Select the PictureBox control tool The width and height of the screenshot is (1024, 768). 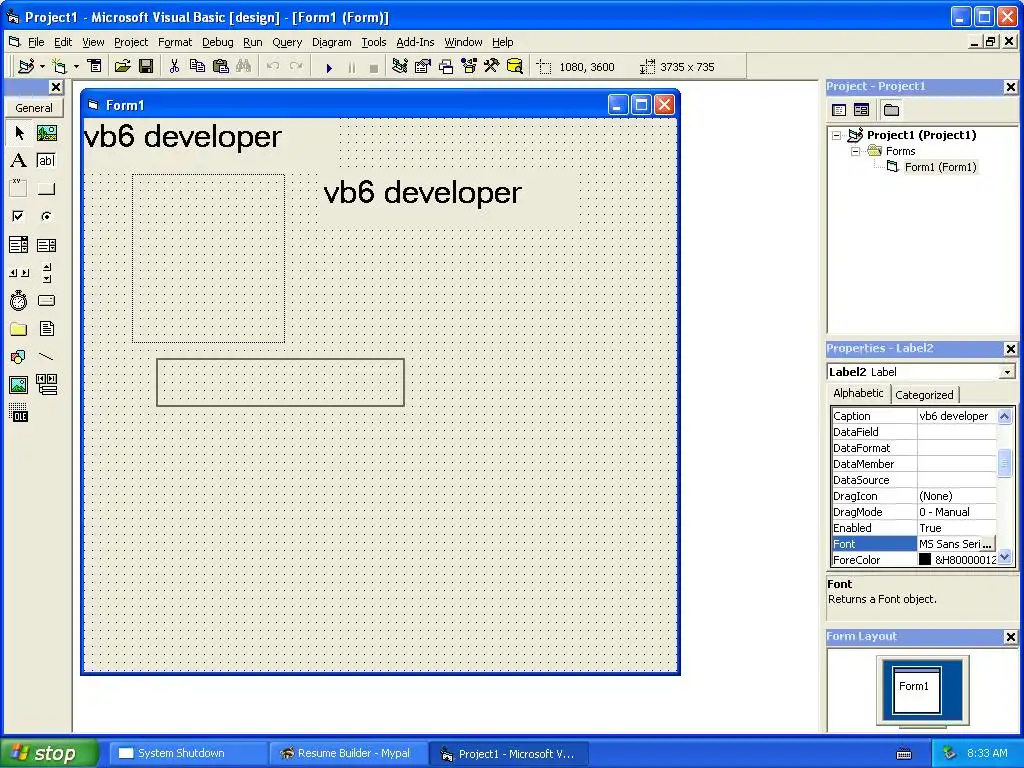coord(46,133)
